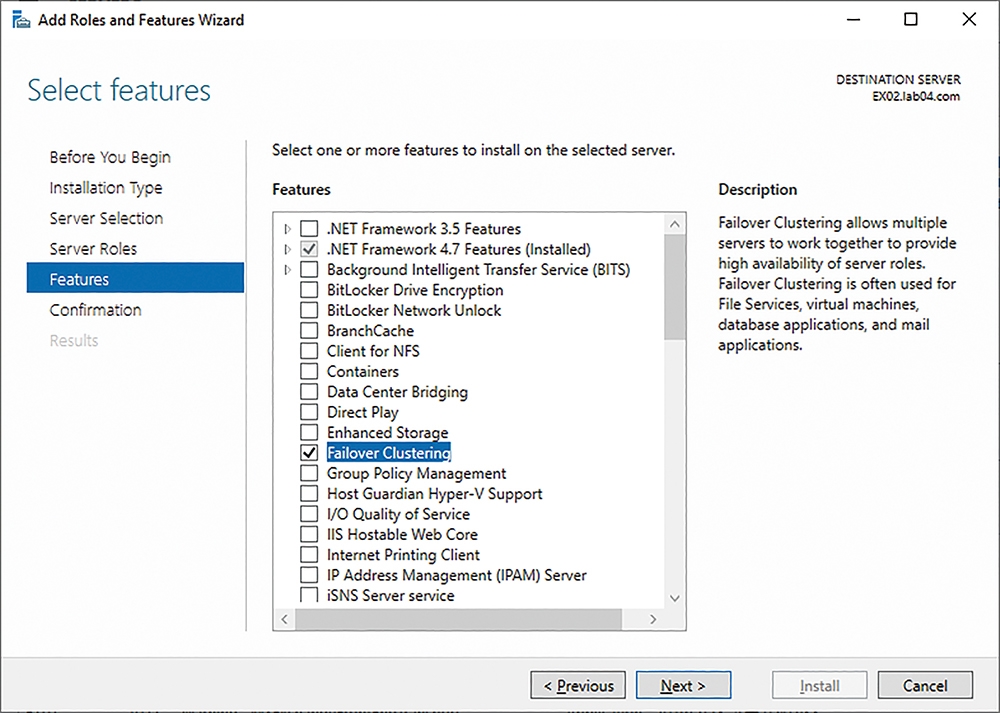The image size is (1000, 713).
Task: Open Installation Type step
Action: 106,188
